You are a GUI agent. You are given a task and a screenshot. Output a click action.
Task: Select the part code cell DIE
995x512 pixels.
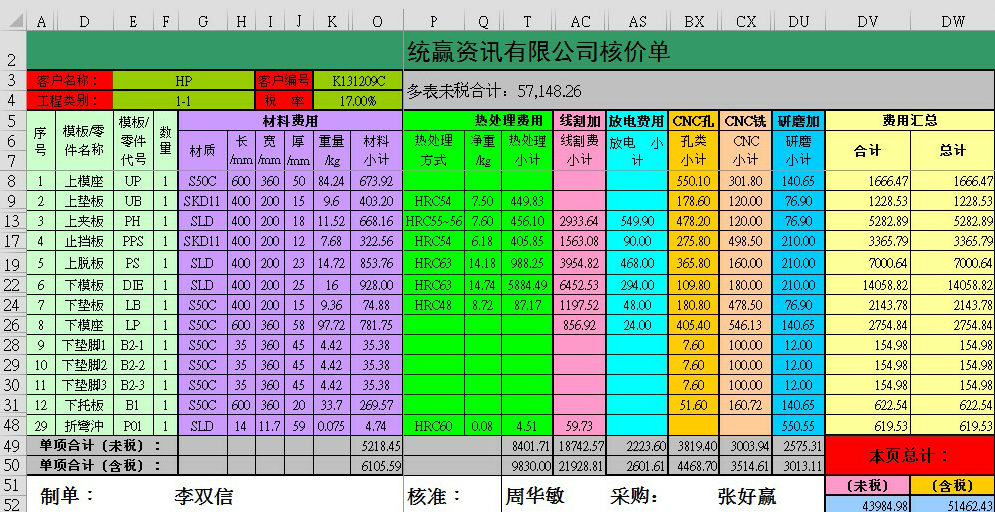point(133,285)
